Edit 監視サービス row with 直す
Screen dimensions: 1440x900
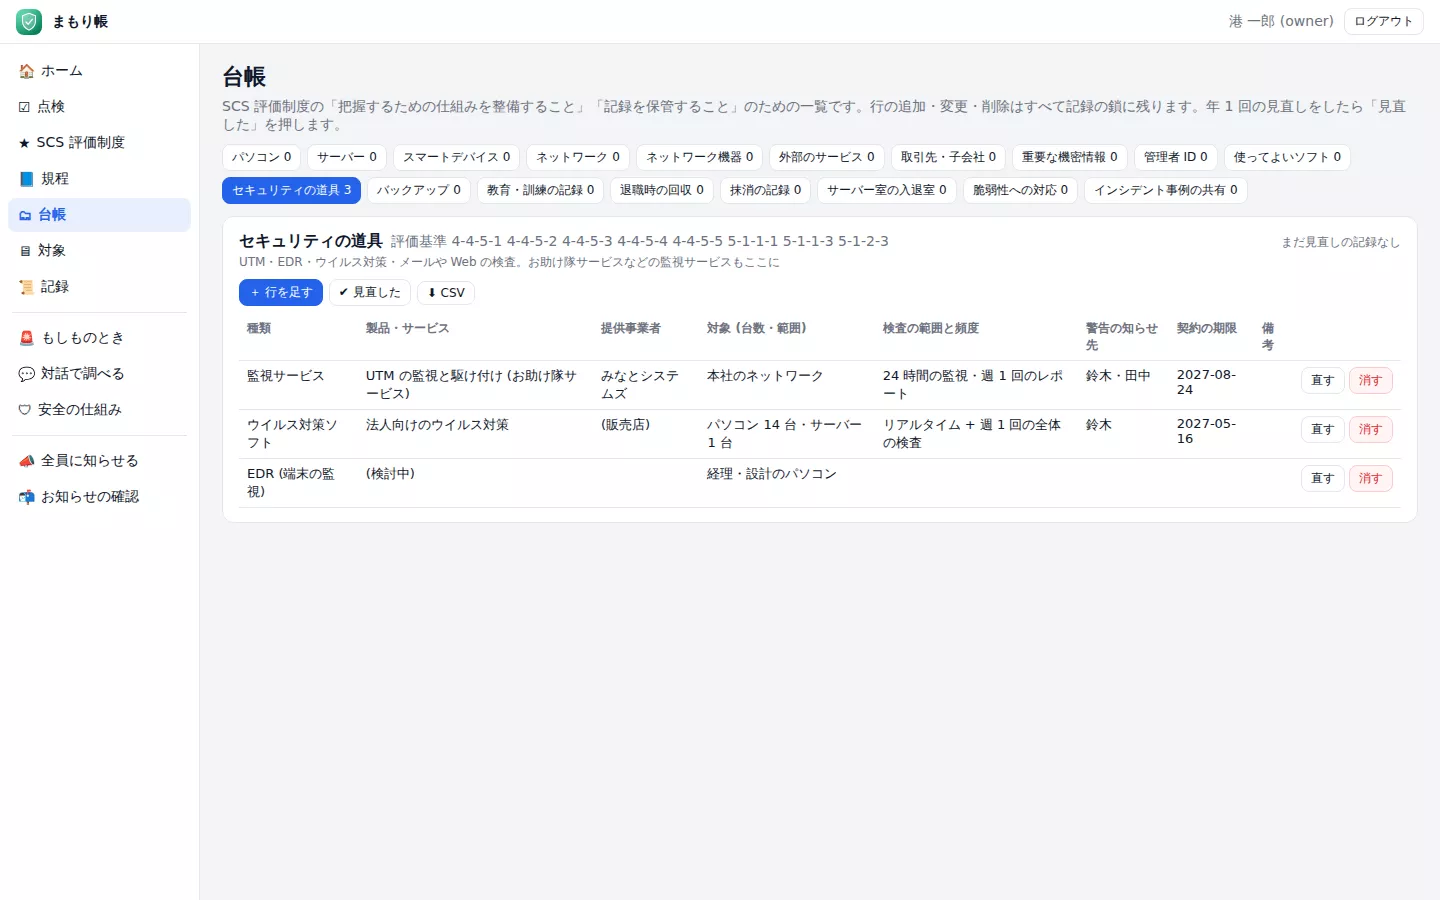point(1322,380)
